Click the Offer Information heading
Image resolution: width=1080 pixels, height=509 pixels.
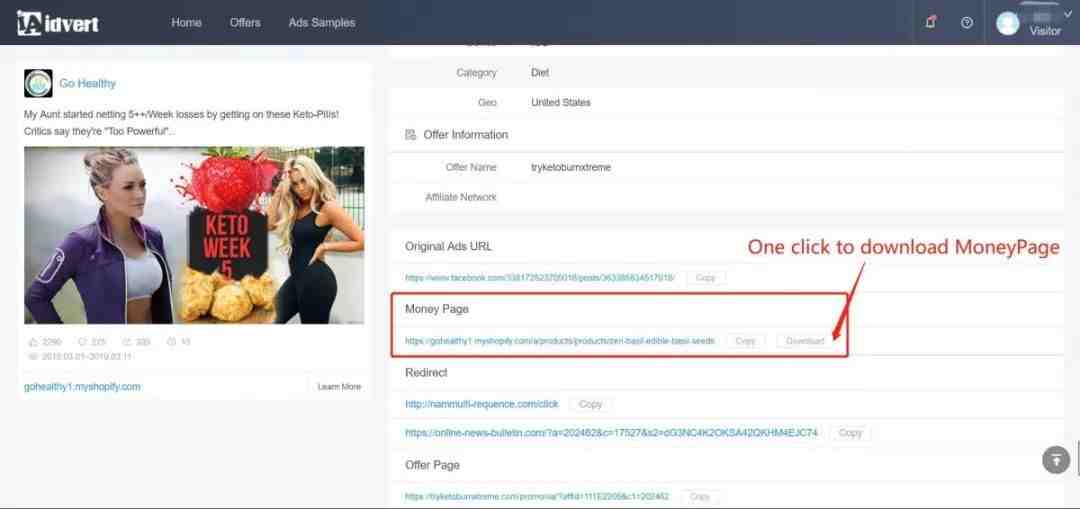(466, 135)
